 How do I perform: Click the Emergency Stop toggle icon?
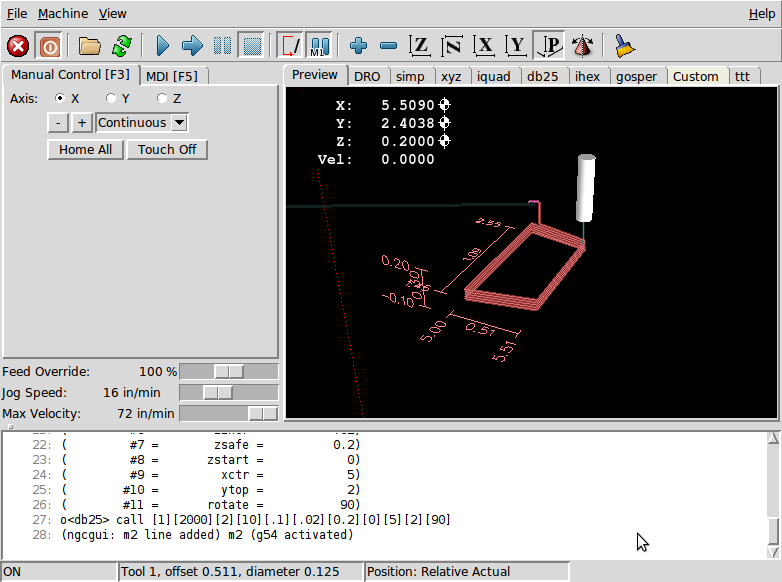(x=18, y=46)
